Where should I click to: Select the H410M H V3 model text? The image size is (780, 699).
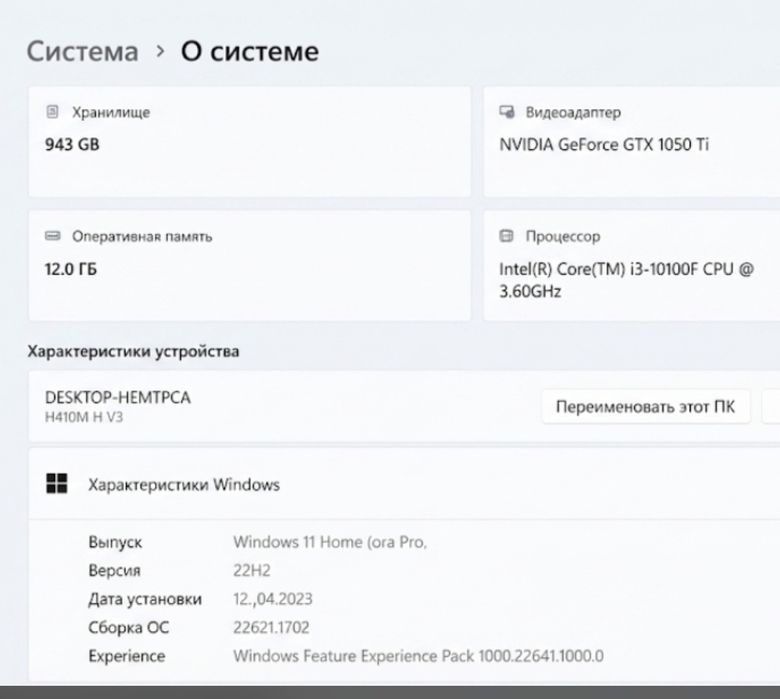(x=84, y=417)
